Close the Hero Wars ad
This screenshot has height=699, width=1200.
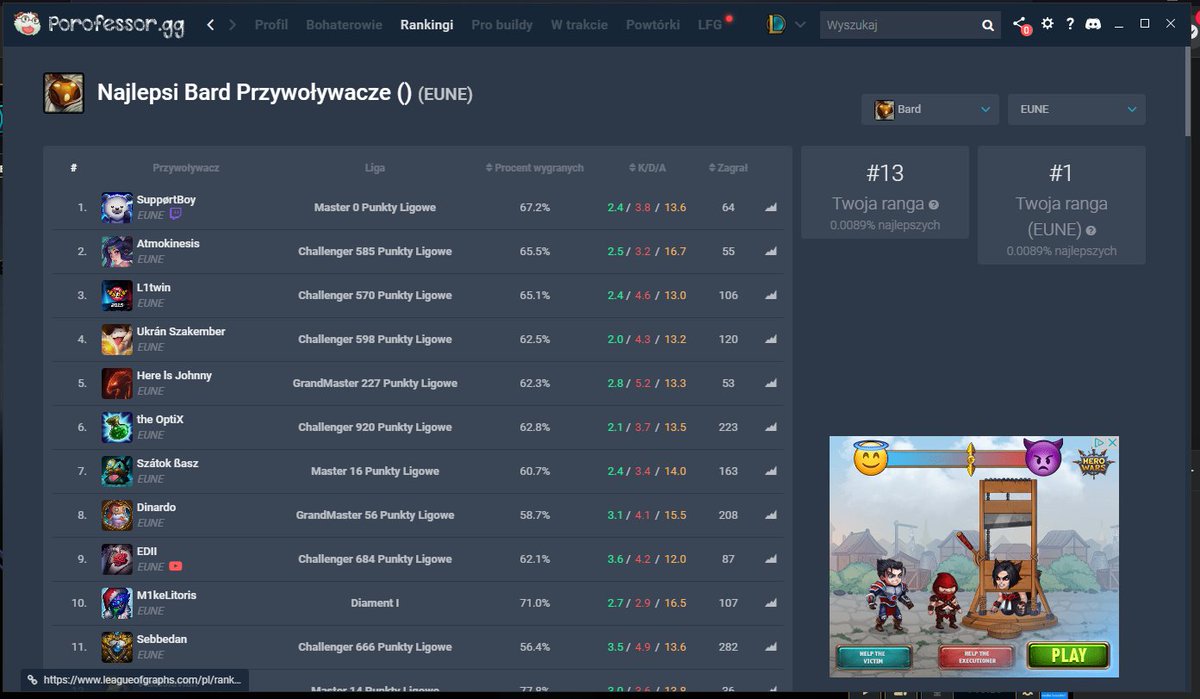point(1111,443)
